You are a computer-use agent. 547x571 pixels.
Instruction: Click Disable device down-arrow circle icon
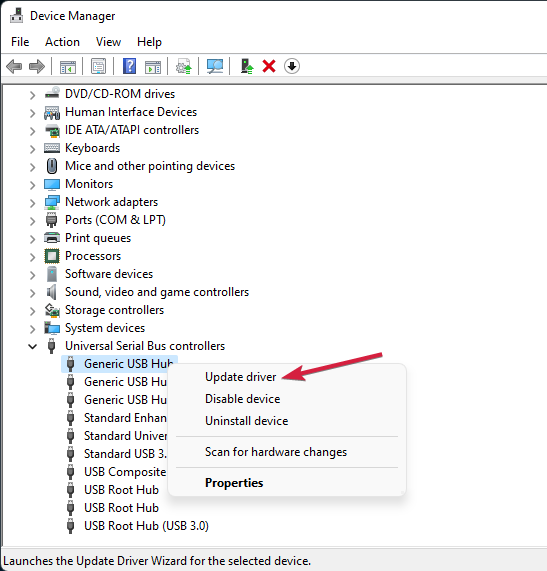pos(292,66)
